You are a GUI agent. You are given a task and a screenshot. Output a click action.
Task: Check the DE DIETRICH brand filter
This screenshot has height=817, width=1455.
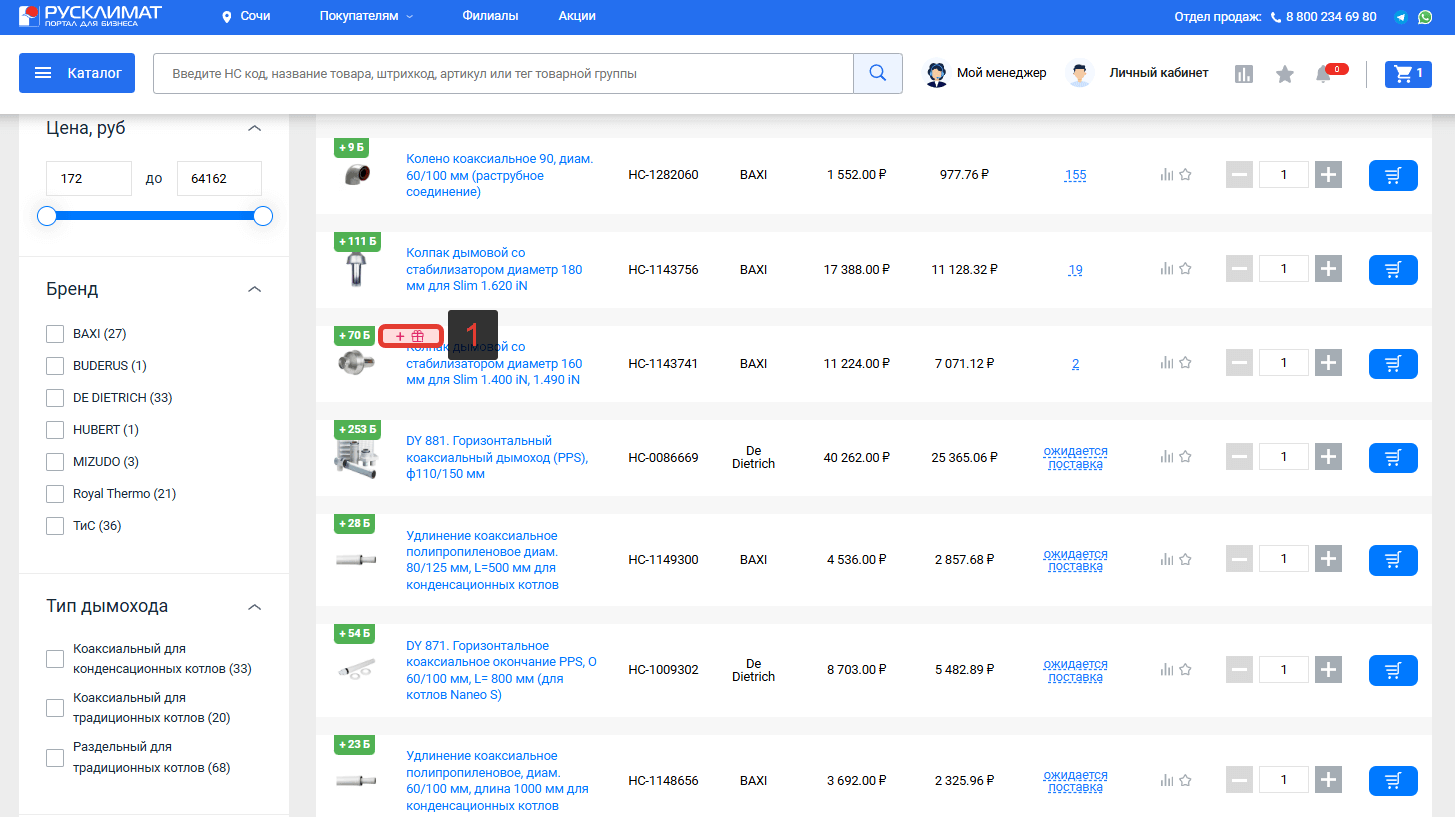55,398
